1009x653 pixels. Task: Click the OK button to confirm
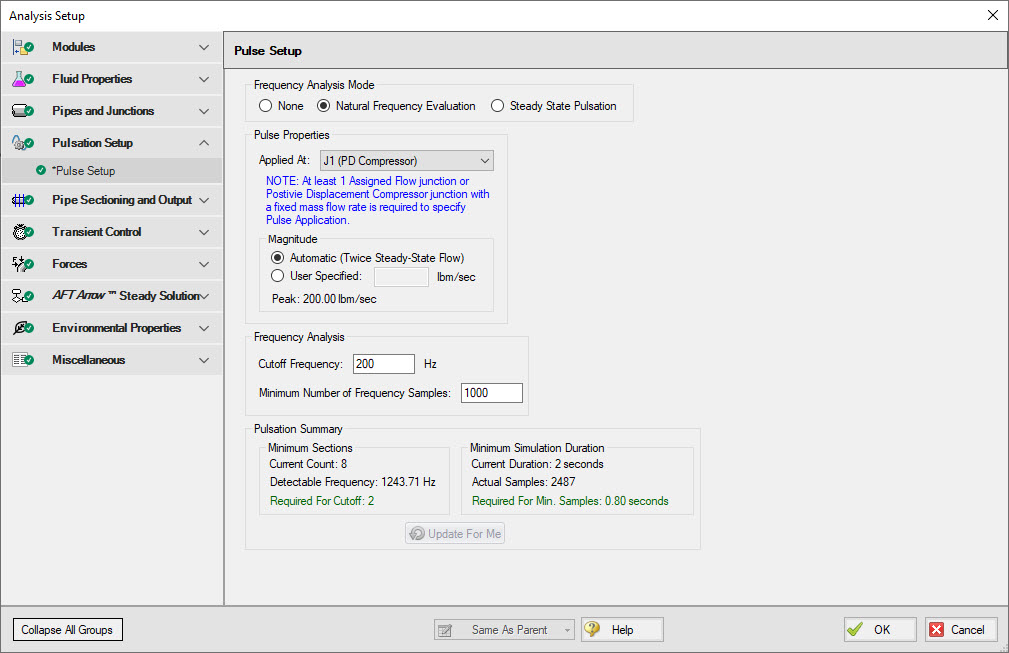click(880, 630)
